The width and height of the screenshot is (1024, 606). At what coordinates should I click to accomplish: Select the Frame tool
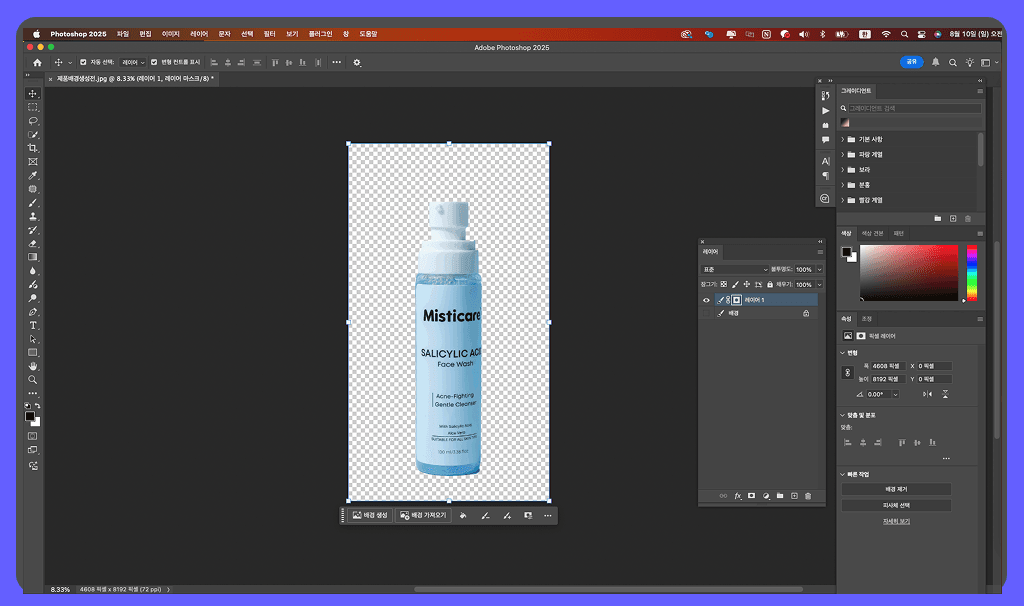tap(33, 162)
